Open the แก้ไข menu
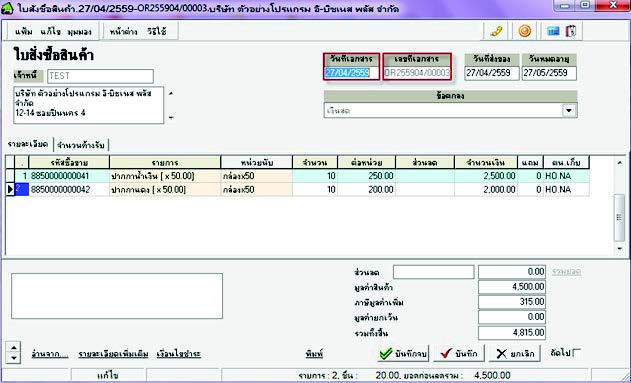Viewport: 631px width, 383px height. (x=50, y=32)
